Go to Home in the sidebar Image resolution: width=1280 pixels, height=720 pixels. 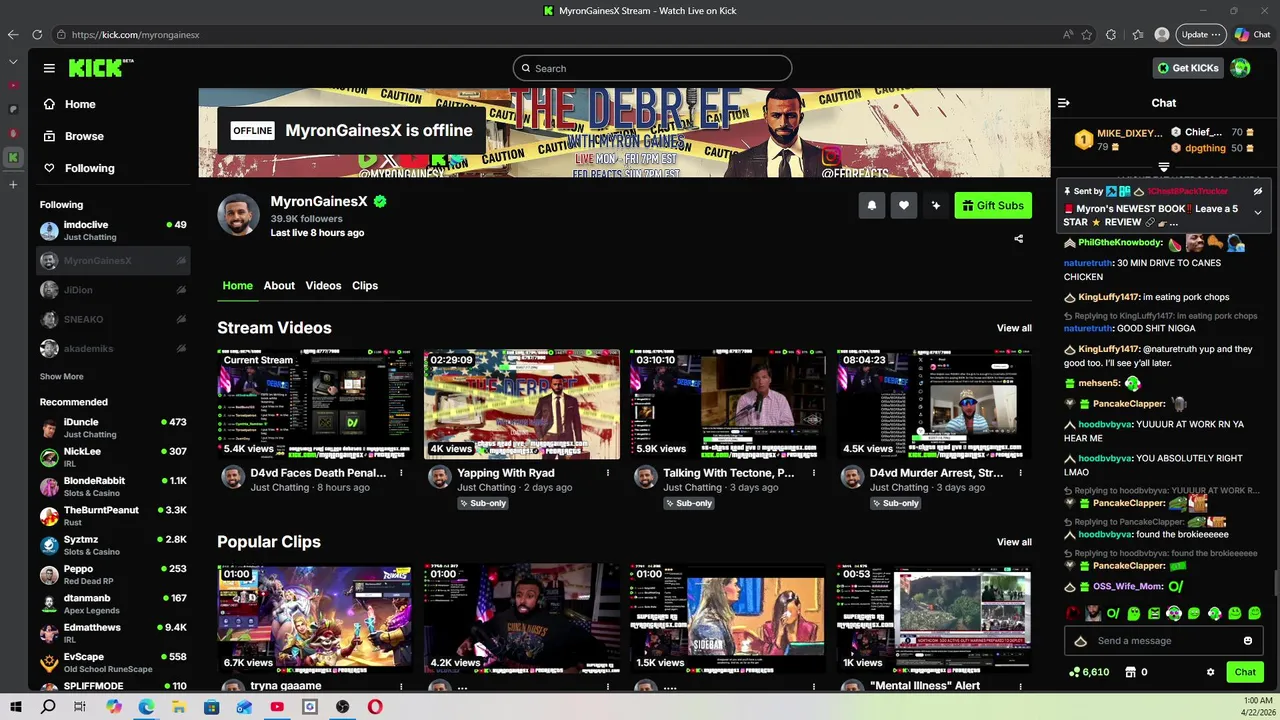tap(80, 104)
